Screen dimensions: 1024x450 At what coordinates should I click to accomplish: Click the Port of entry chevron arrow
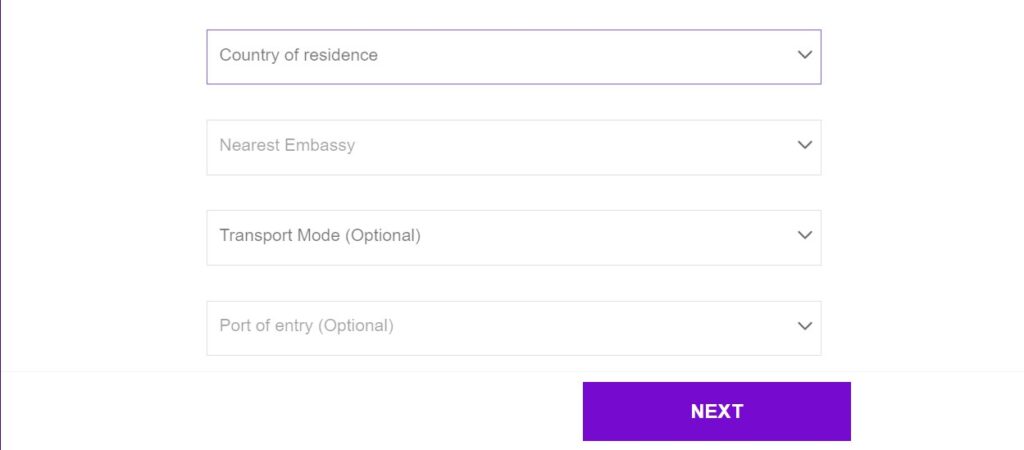point(805,326)
